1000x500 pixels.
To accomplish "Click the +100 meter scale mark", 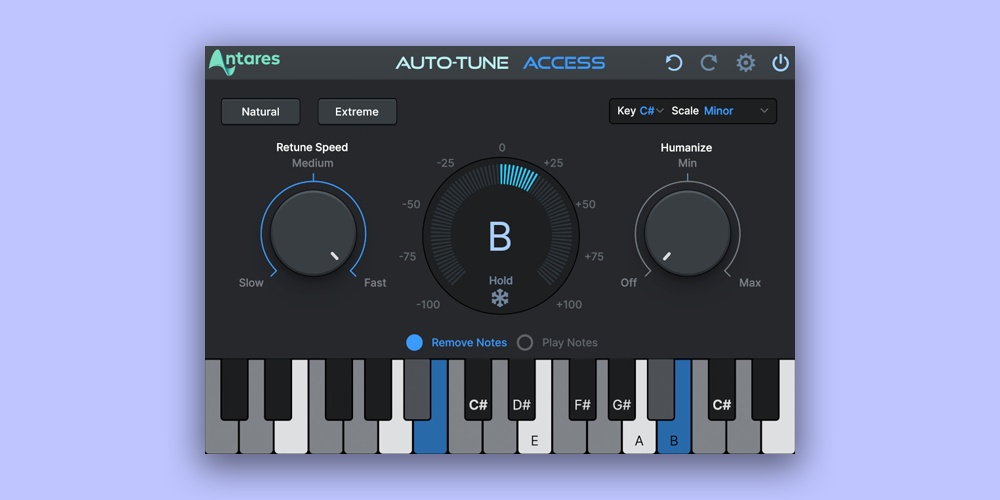I will 569,305.
